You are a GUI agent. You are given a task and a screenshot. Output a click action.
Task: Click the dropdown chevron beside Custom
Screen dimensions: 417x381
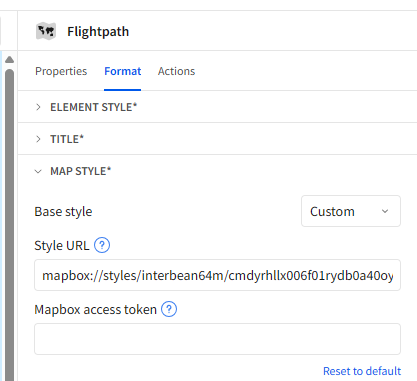pos(385,211)
